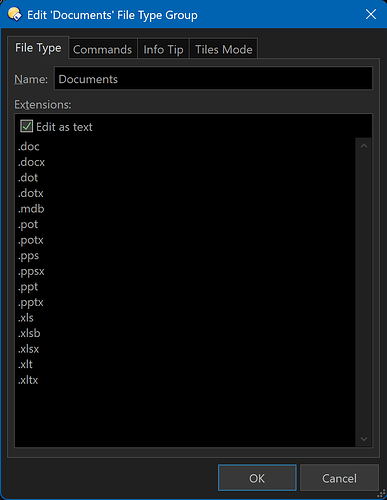Place cursor on the .pptx line
The width and height of the screenshot is (387, 500).
point(31,303)
